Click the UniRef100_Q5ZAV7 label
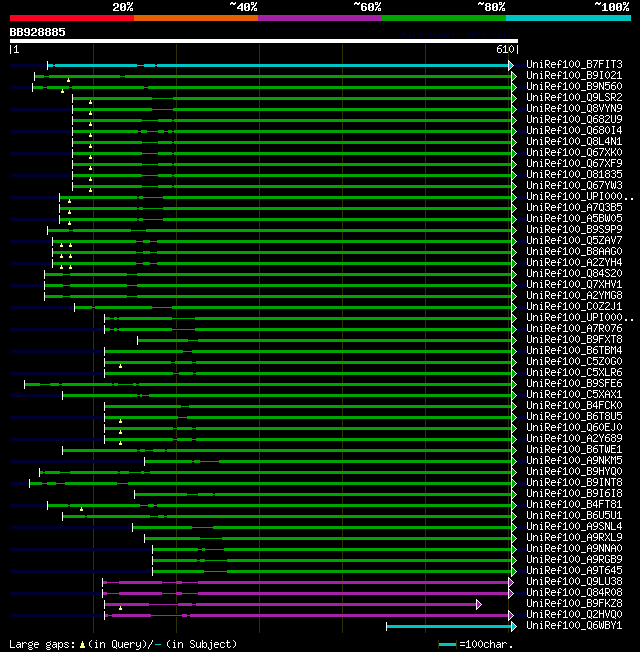 (574, 241)
